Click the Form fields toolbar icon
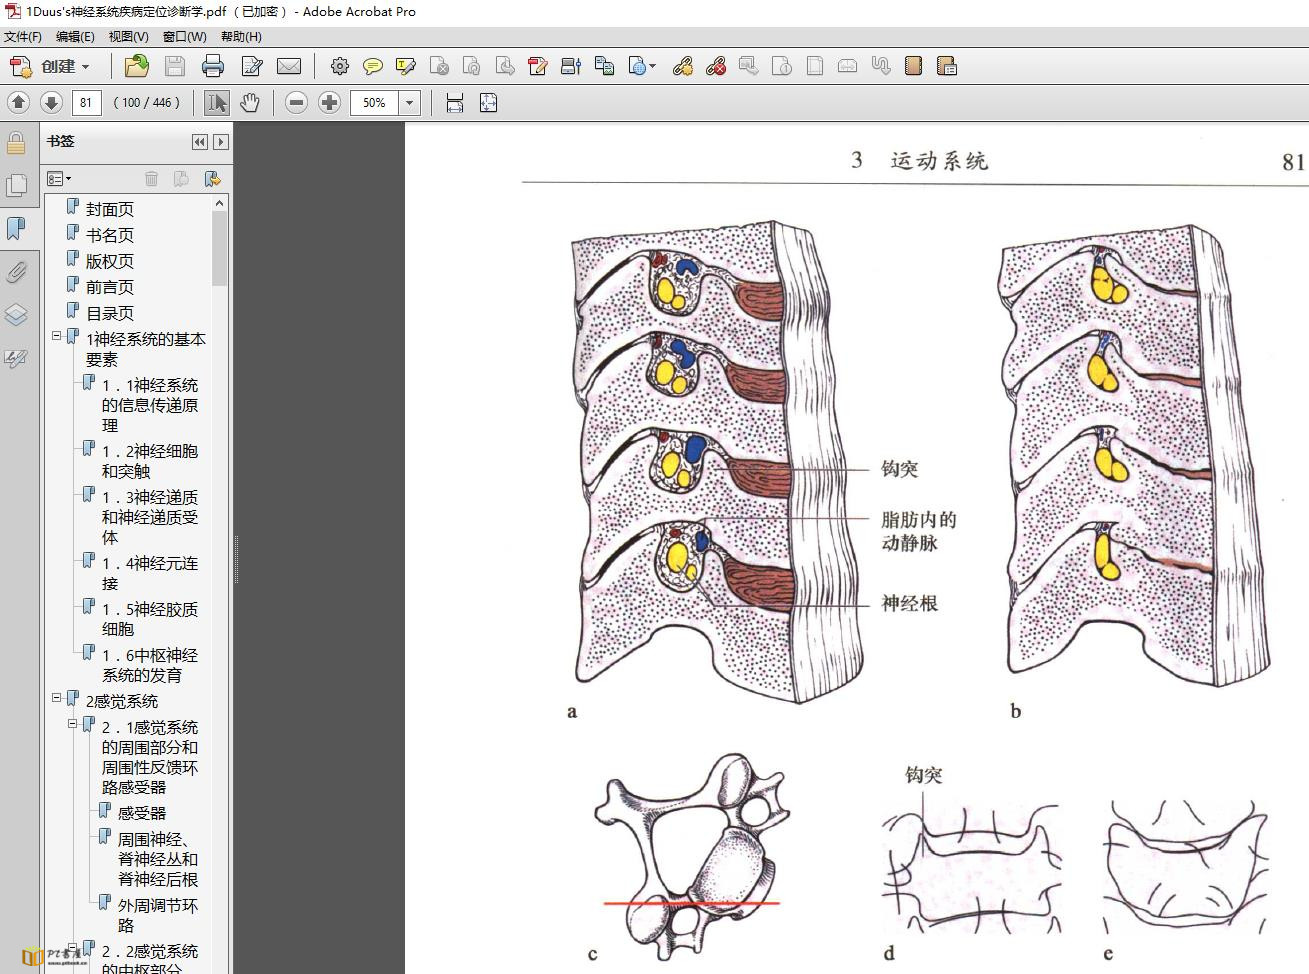Viewport: 1309px width, 974px height. (x=571, y=66)
